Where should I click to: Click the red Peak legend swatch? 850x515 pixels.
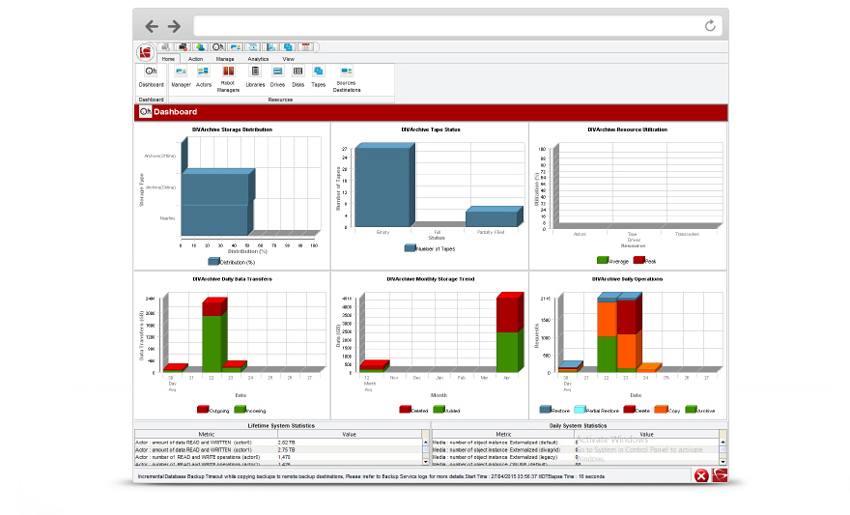[x=639, y=260]
